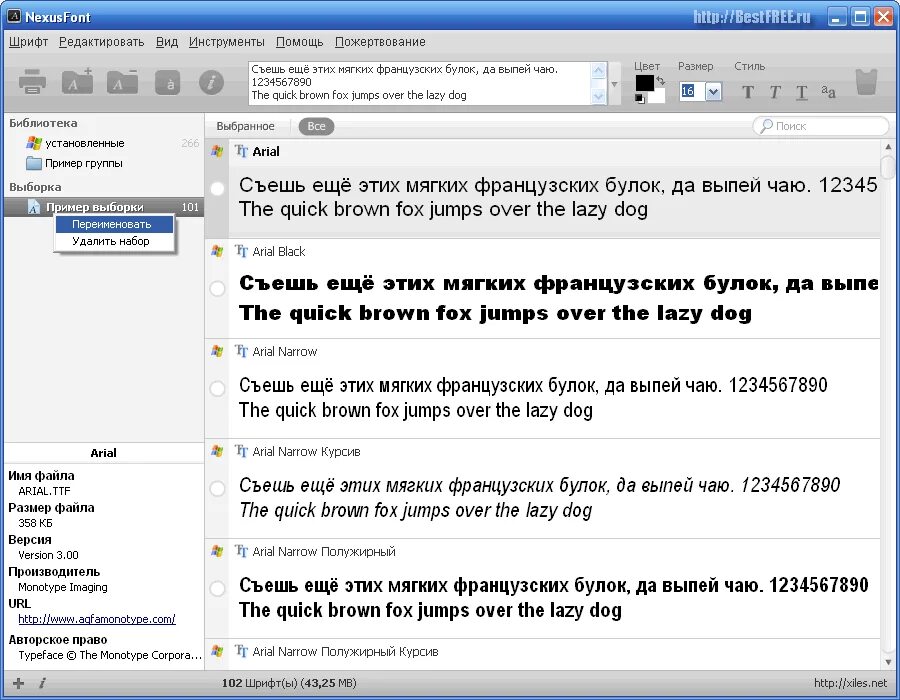Click the search magnifier icon
The width and height of the screenshot is (900, 700).
pos(766,126)
